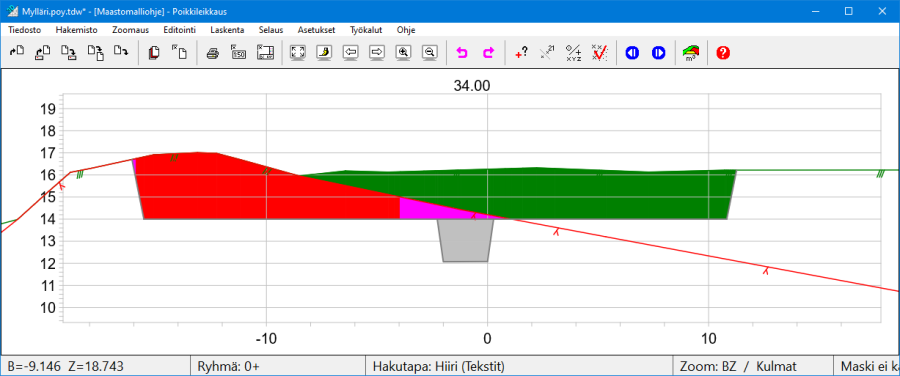The width and height of the screenshot is (900, 376).
Task: Click the magenta redo arrow
Action: pos(488,53)
